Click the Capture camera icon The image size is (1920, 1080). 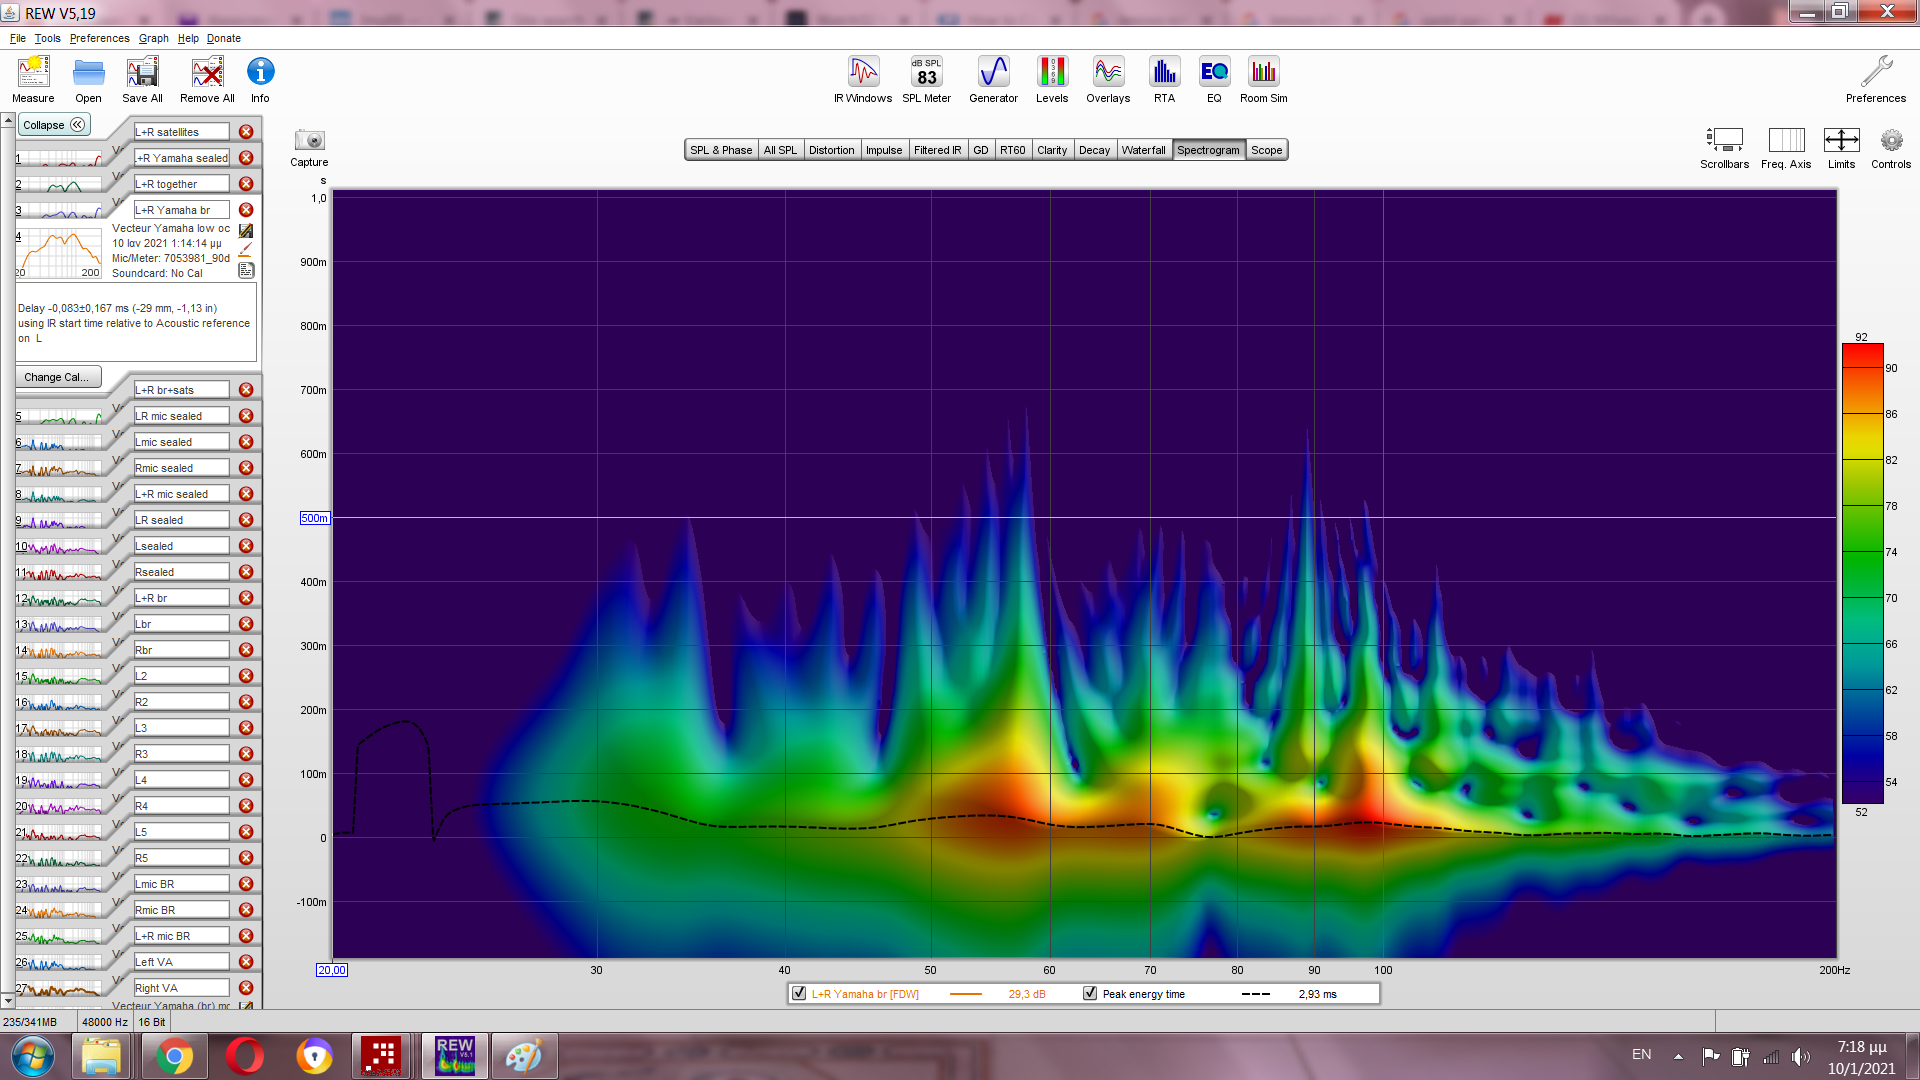[x=309, y=141]
